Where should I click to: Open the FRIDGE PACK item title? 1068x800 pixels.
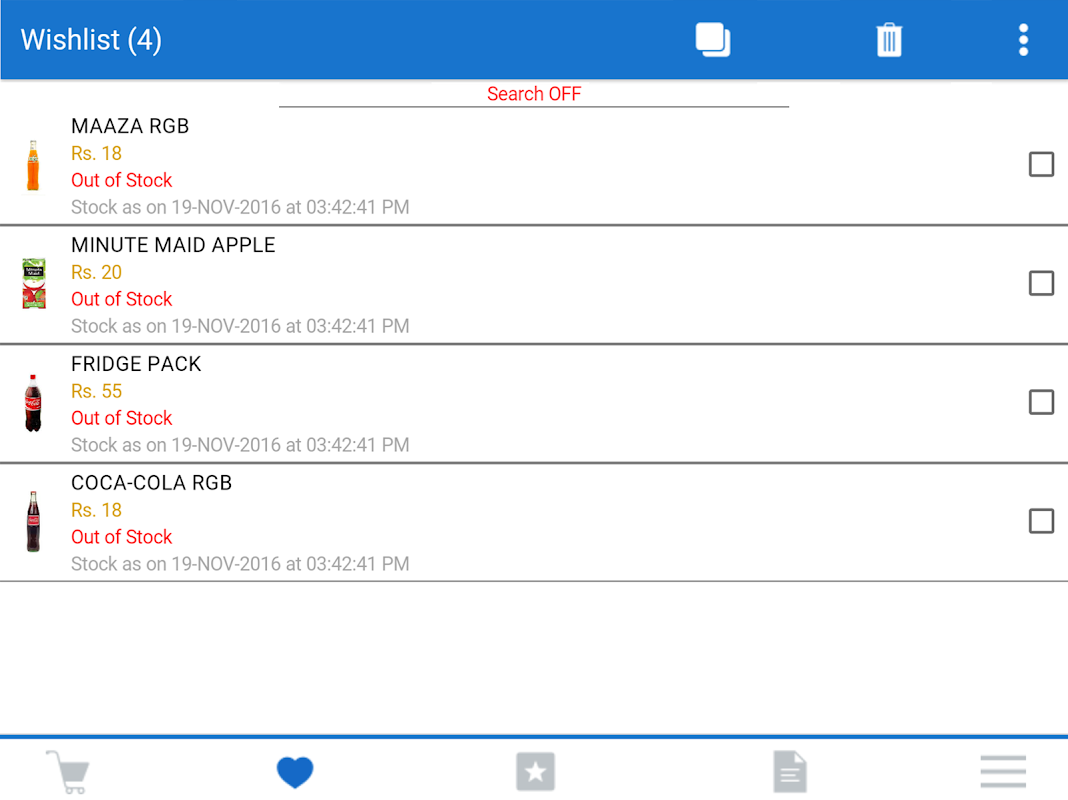(136, 364)
